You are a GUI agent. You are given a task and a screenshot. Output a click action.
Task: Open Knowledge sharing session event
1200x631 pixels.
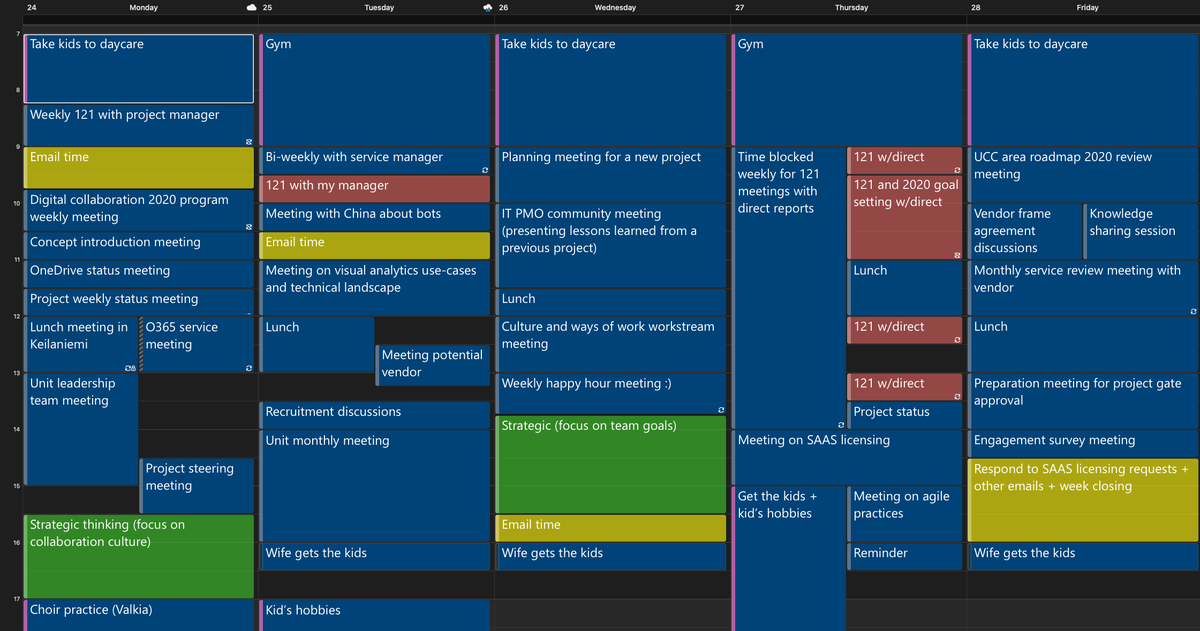pyautogui.click(x=1142, y=231)
